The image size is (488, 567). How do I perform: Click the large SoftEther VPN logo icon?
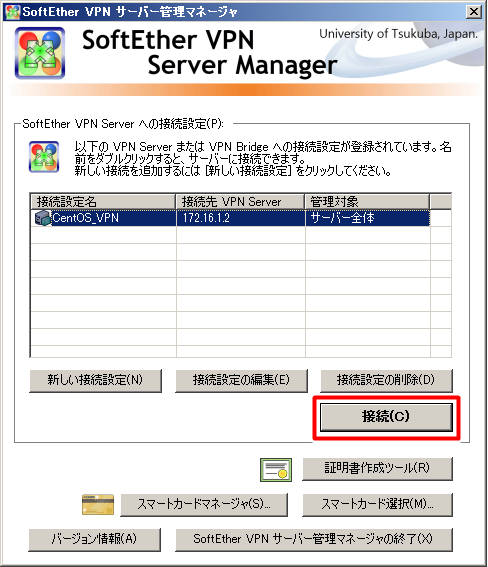pyautogui.click(x=40, y=53)
